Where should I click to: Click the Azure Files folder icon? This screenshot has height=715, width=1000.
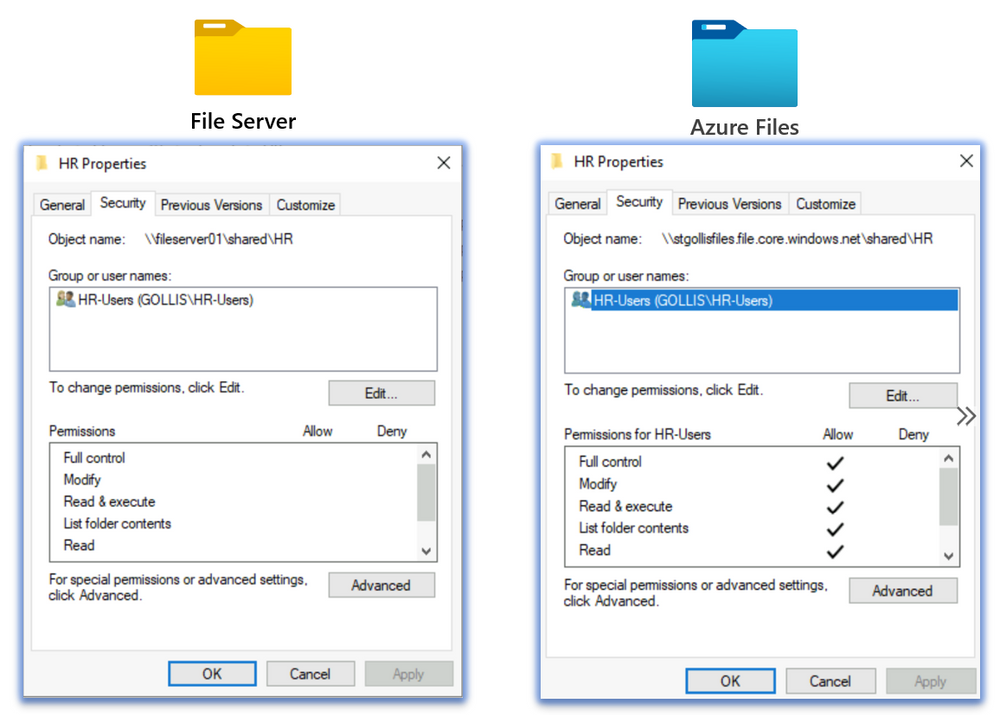(744, 62)
